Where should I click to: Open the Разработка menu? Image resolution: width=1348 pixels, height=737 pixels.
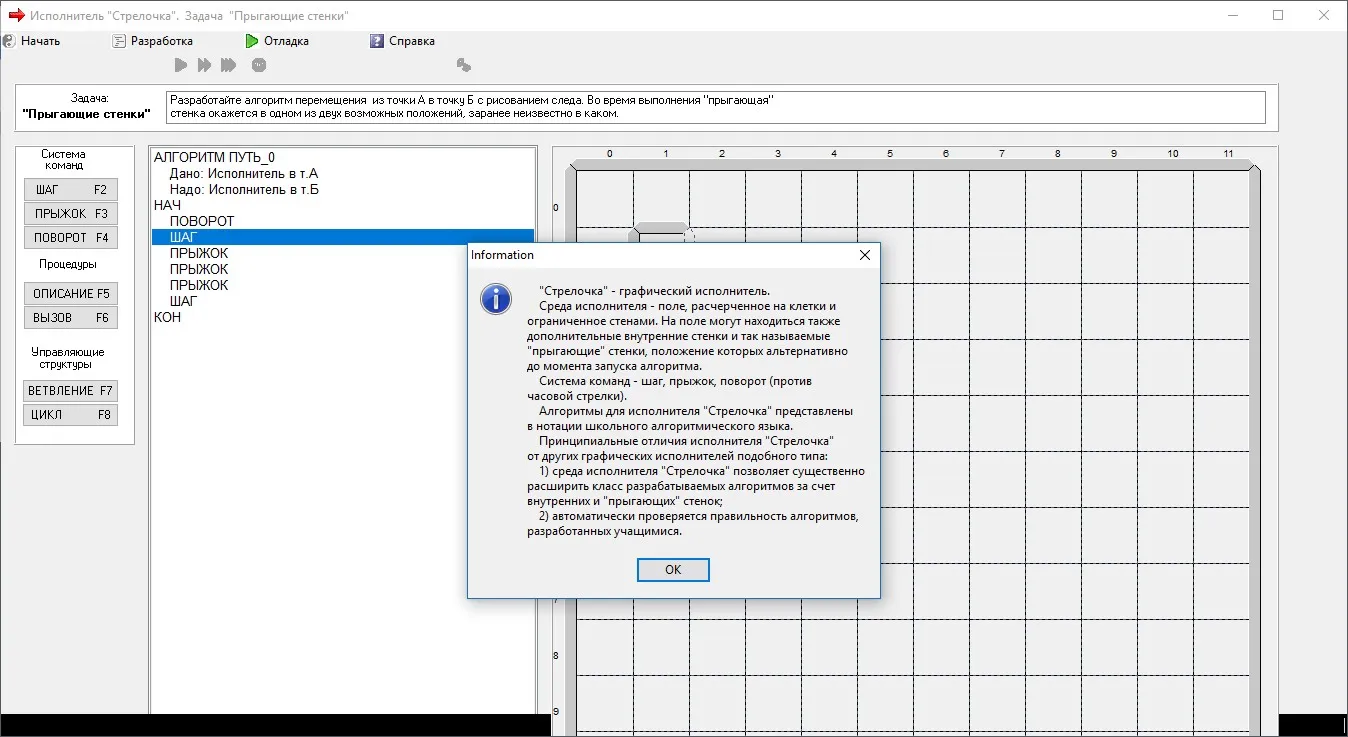(152, 41)
